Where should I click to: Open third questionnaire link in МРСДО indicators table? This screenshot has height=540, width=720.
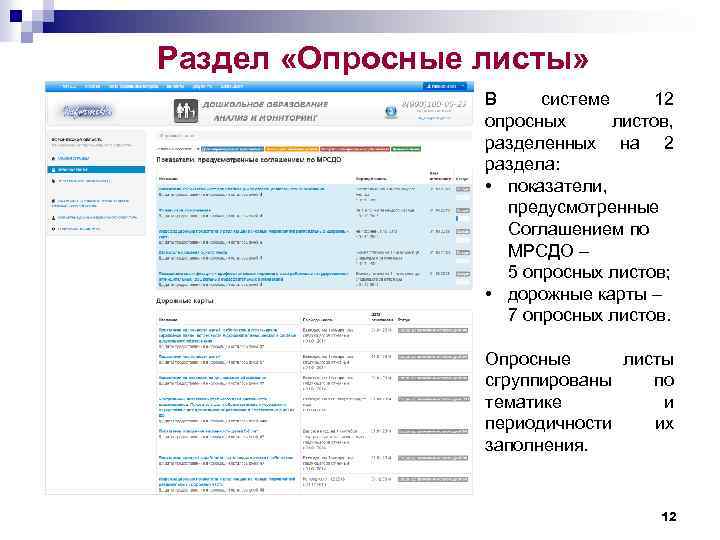[253, 233]
